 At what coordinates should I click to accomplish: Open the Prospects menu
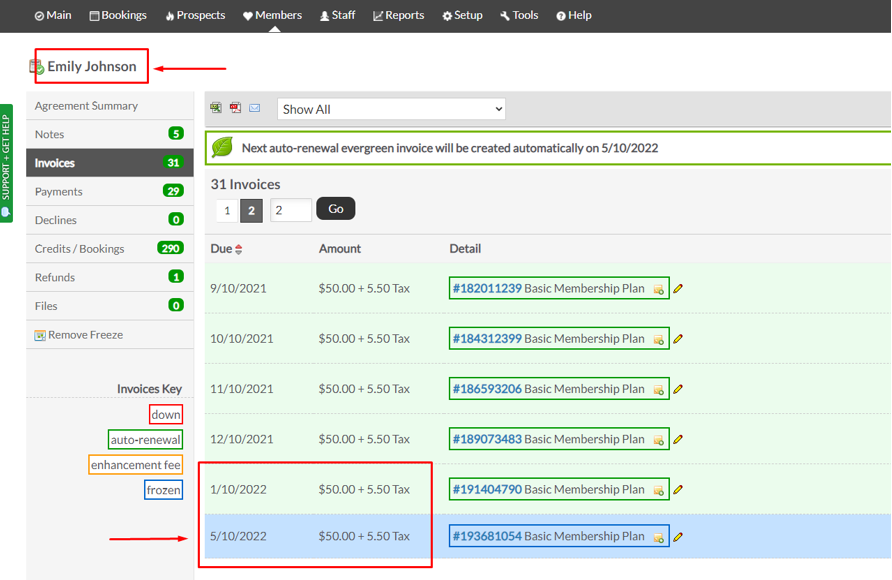[x=195, y=15]
